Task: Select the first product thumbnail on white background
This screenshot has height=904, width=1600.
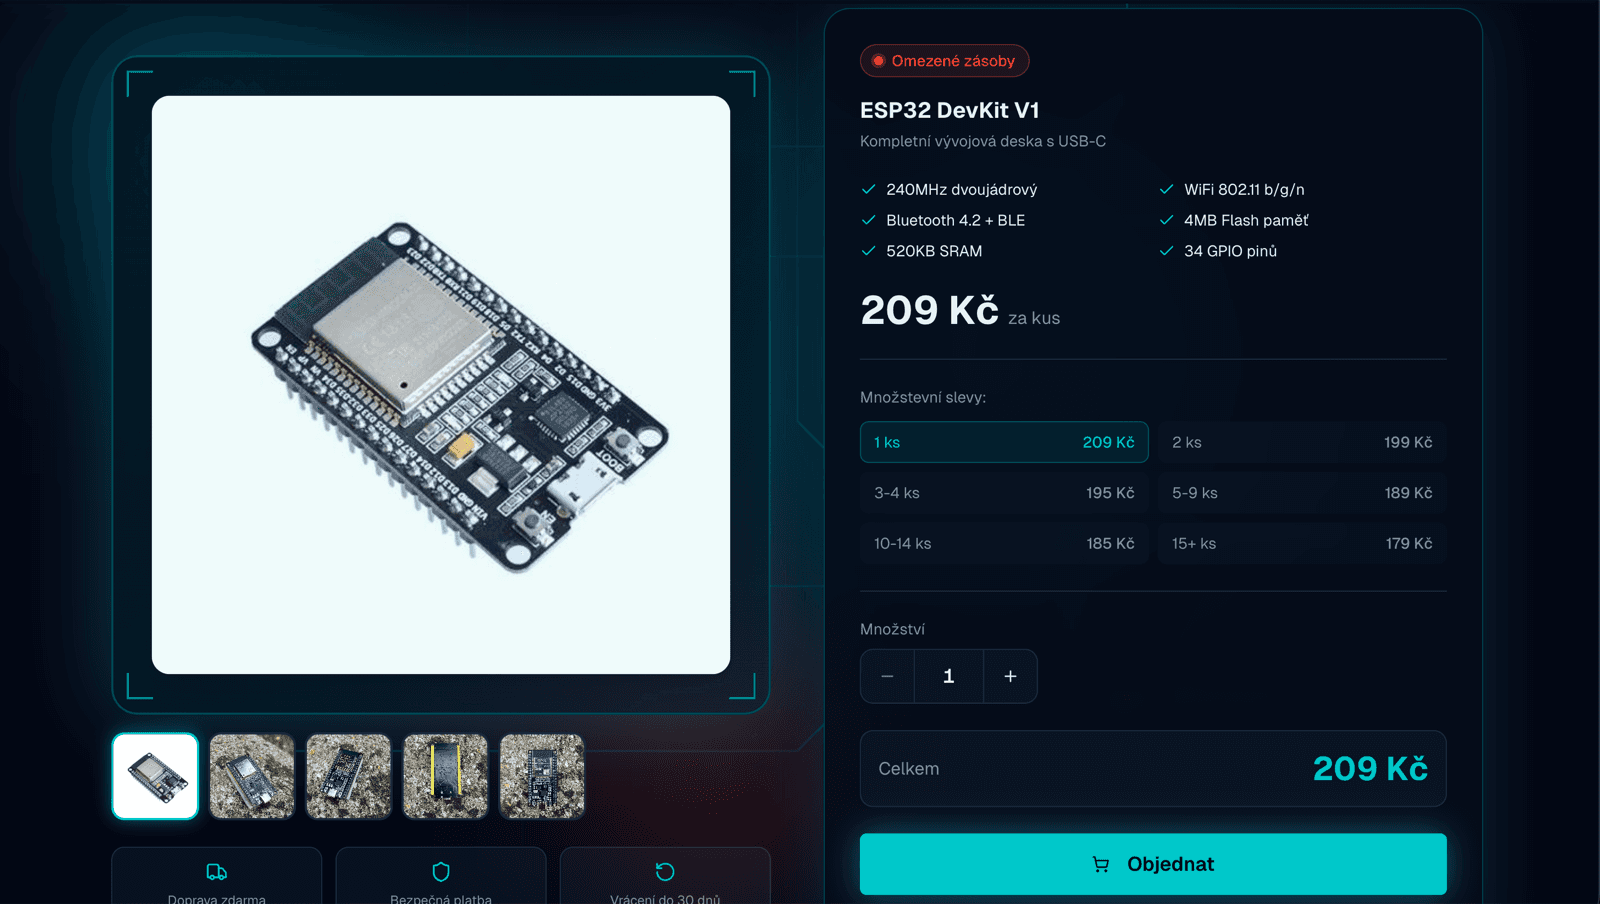Action: coord(155,776)
